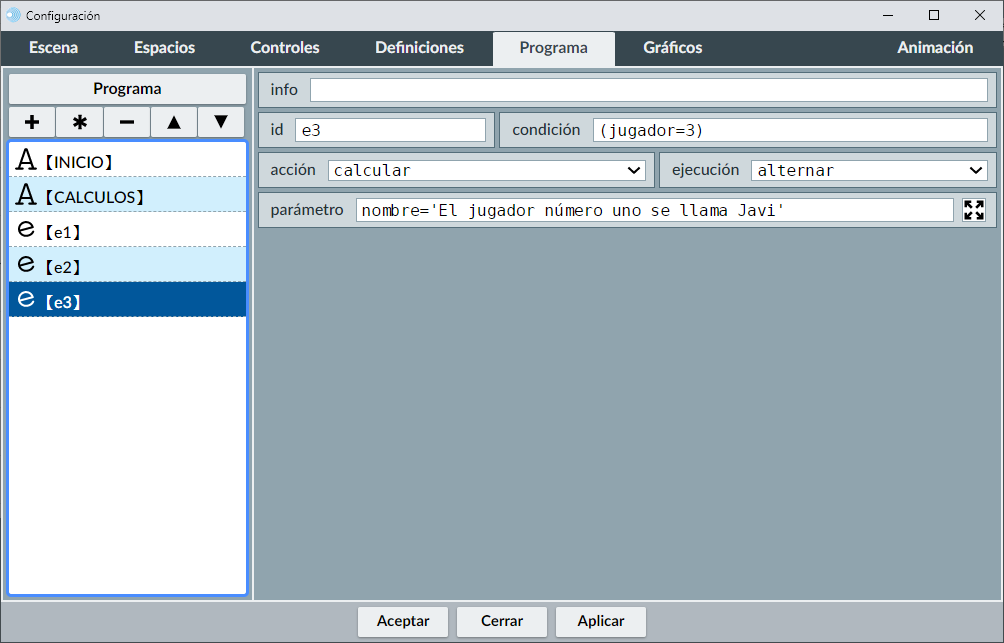Click the minus icon to delete item

[126, 122]
